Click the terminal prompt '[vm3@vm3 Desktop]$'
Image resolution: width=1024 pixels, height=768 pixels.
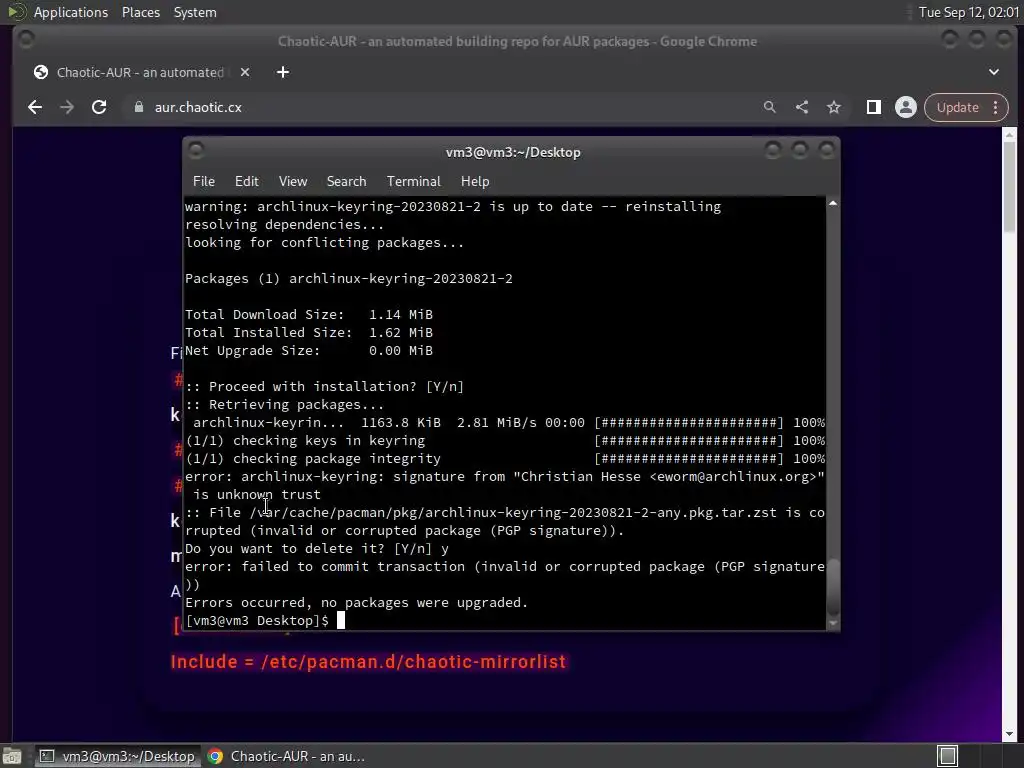257,620
